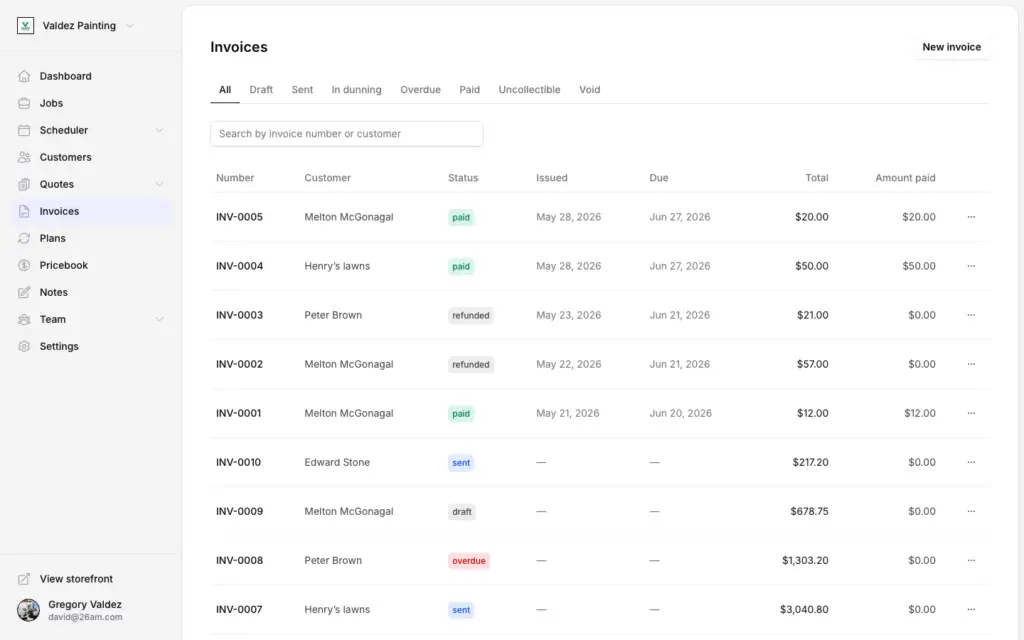
Task: Open invoice INV-0004
Action: click(240, 266)
